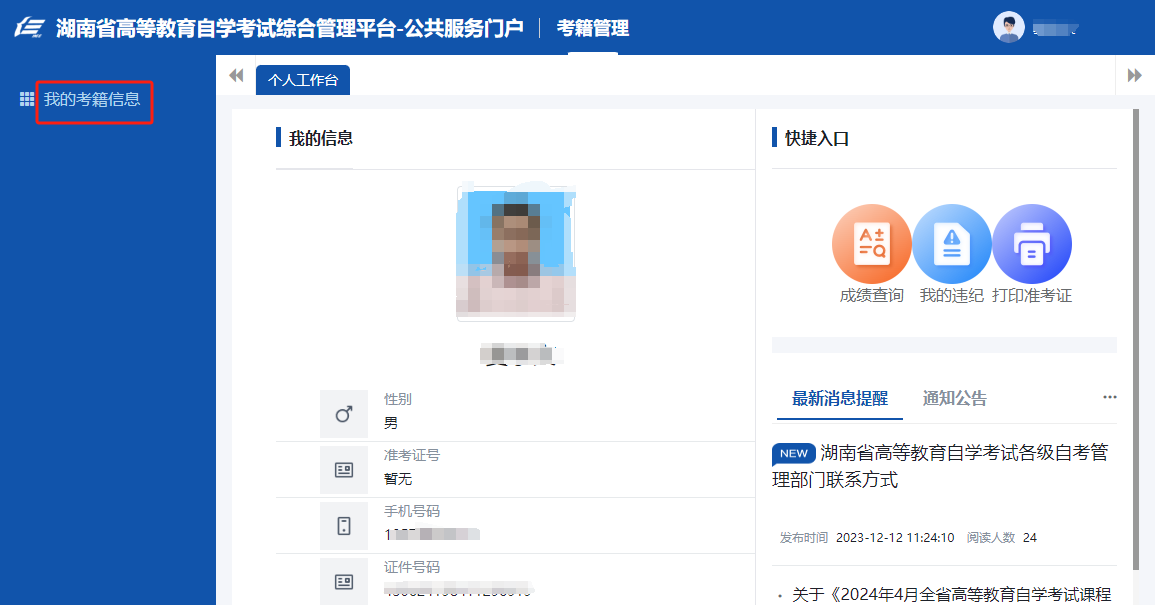Click the 打印准考证 printer icon
The image size is (1155, 605).
pos(1031,244)
